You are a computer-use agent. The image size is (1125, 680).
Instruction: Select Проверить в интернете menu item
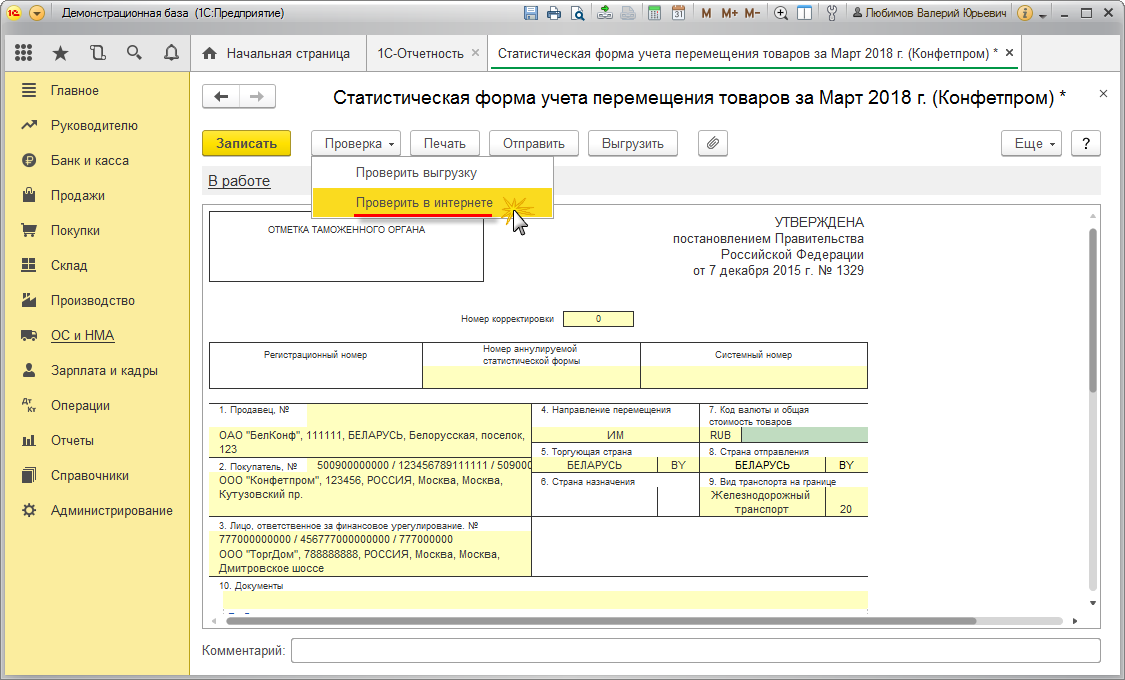(433, 203)
